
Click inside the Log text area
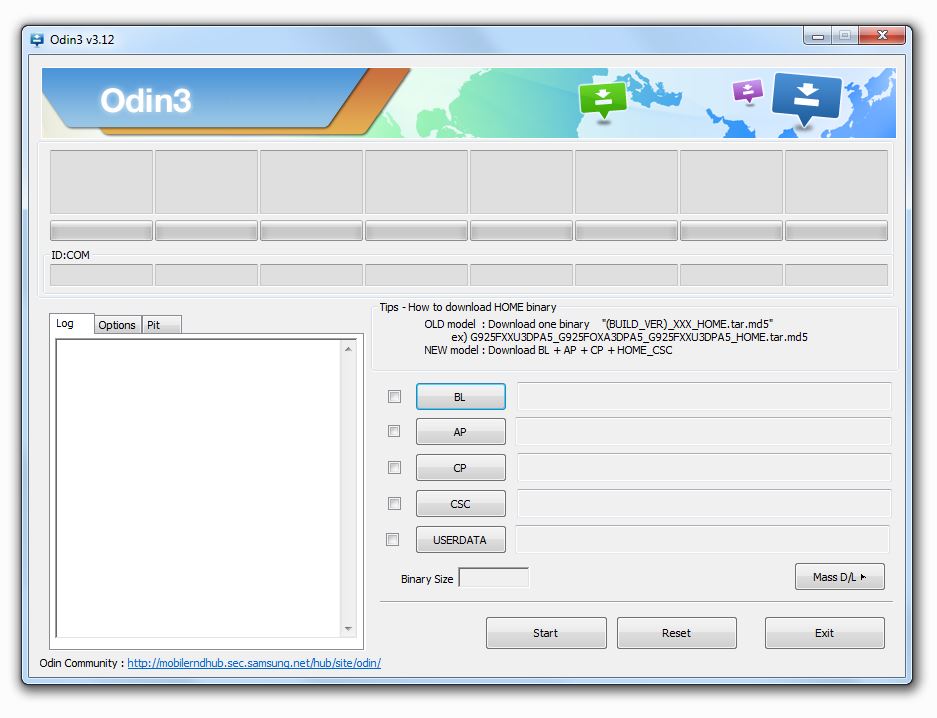199,489
